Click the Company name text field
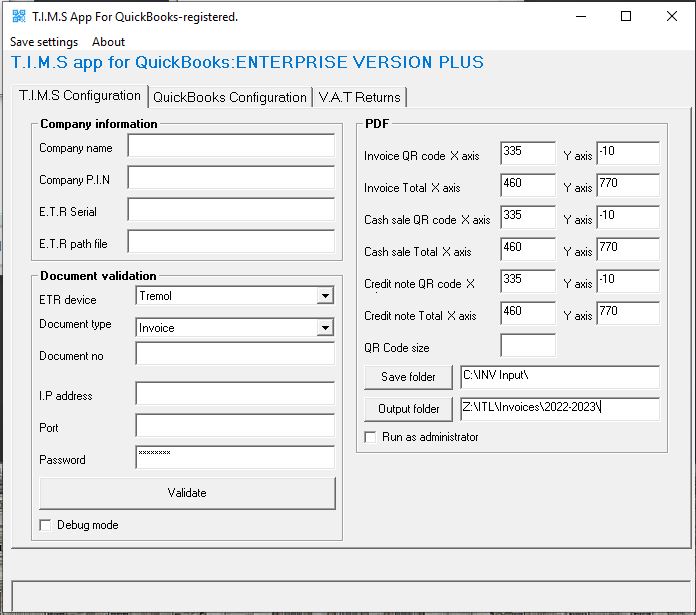 [231, 147]
